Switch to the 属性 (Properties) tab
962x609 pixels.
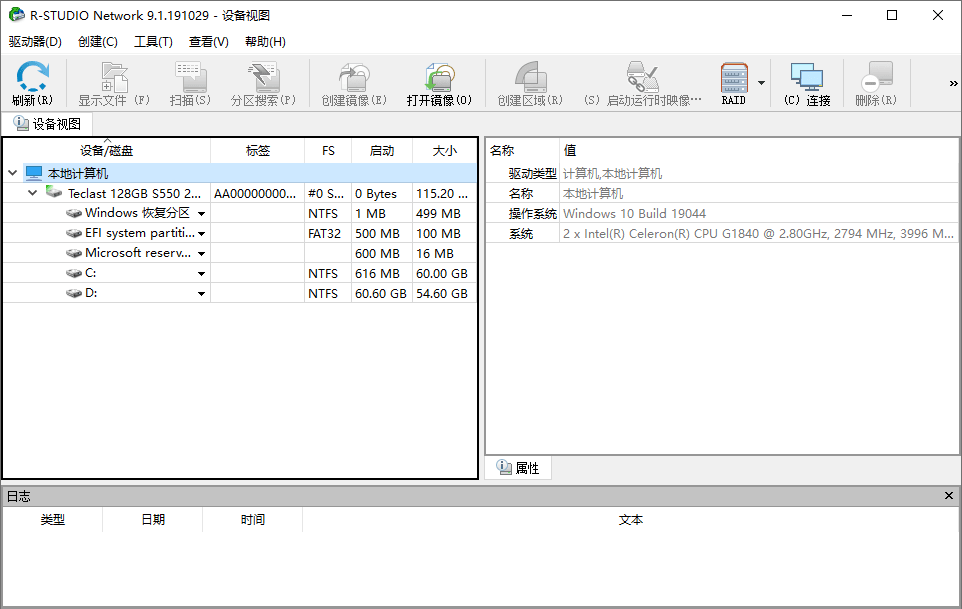pyautogui.click(x=520, y=467)
